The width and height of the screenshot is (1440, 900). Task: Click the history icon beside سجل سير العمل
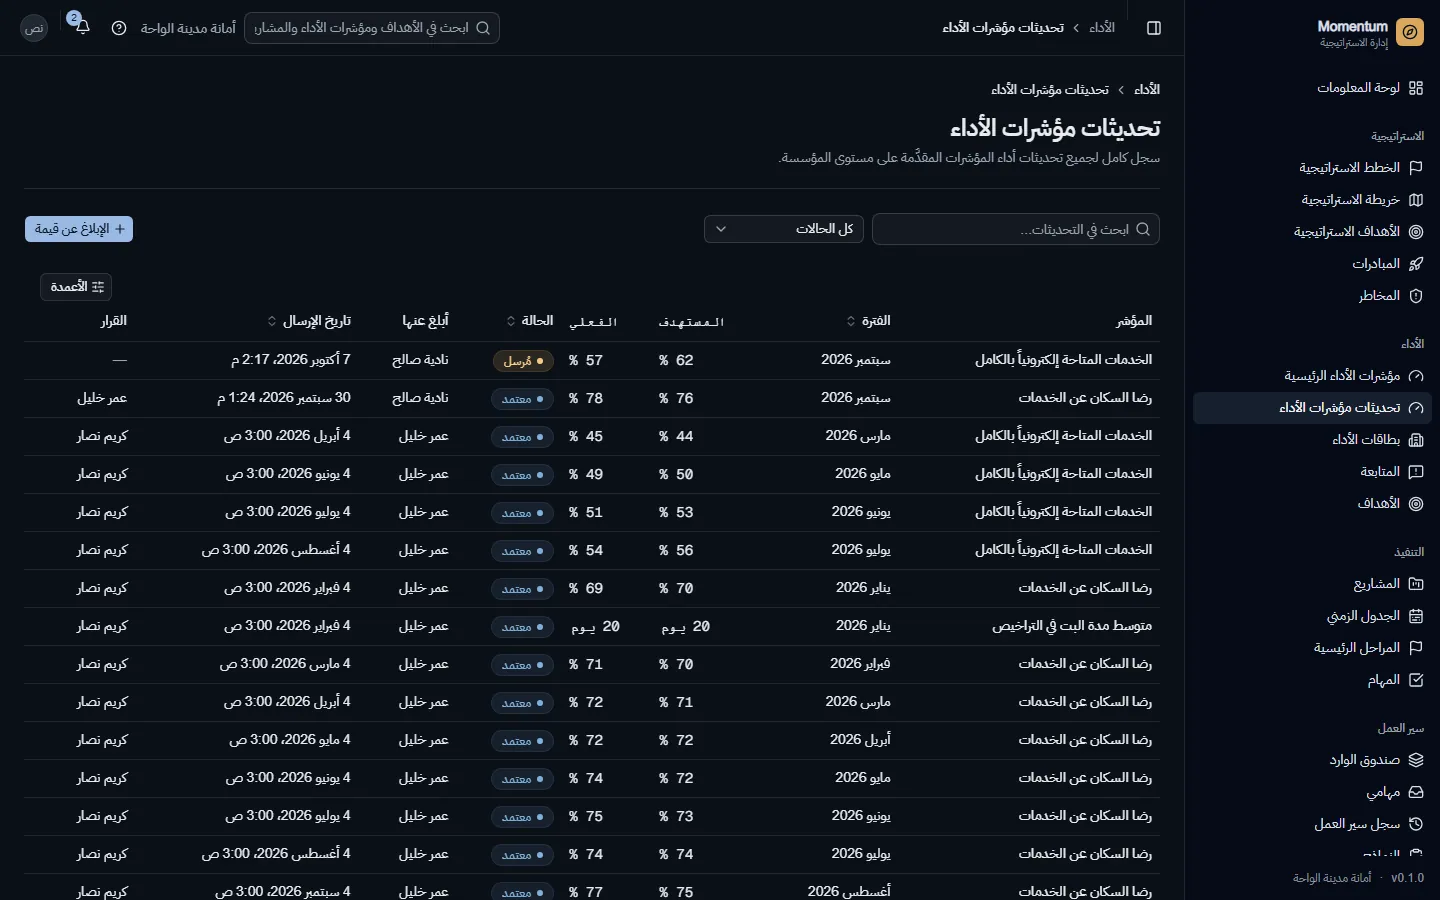(x=1416, y=824)
